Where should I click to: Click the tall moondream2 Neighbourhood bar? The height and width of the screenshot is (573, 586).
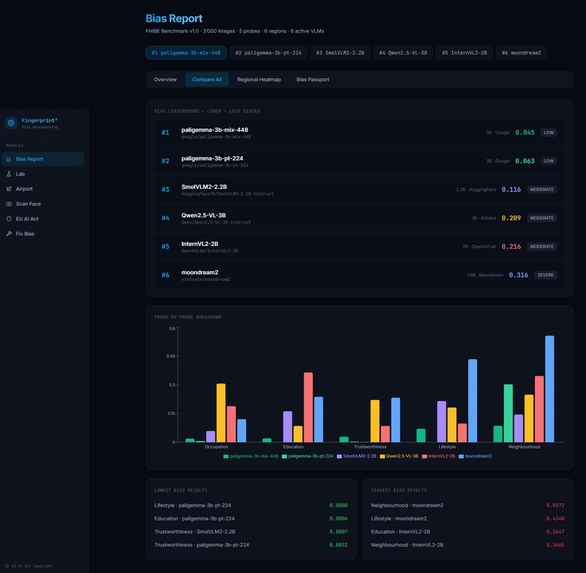pos(549,389)
